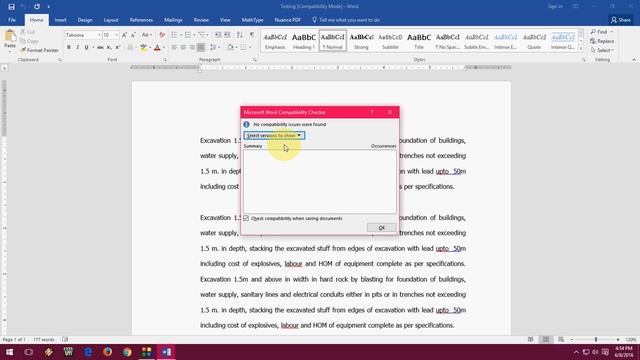Image resolution: width=640 pixels, height=360 pixels.
Task: Open Paragraph dialog launcher
Action: coord(255,60)
